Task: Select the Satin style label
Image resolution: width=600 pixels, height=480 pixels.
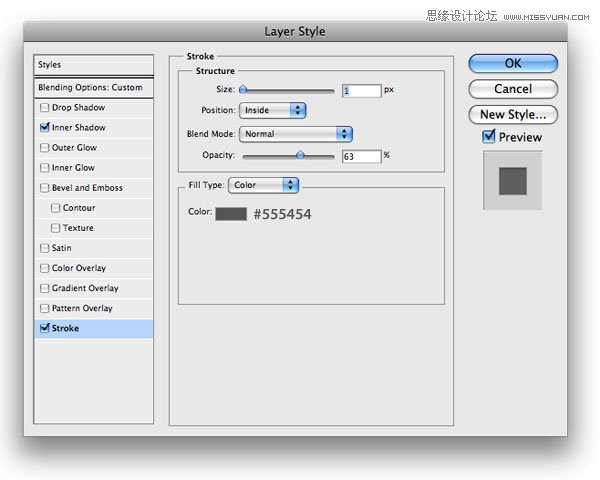Action: pyautogui.click(x=62, y=248)
